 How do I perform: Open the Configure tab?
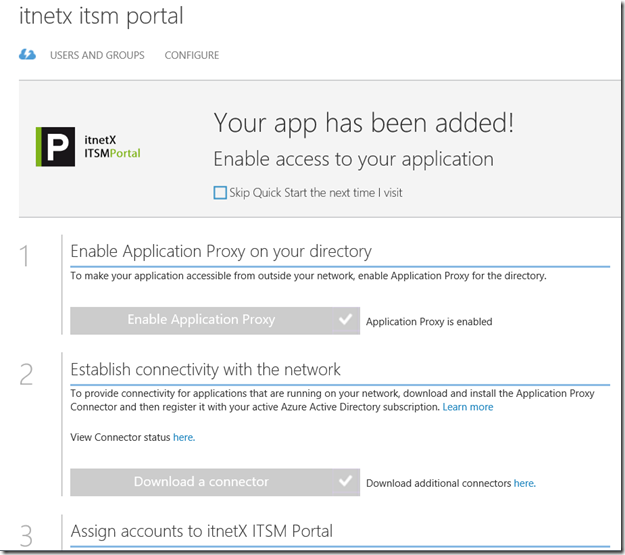(x=192, y=55)
